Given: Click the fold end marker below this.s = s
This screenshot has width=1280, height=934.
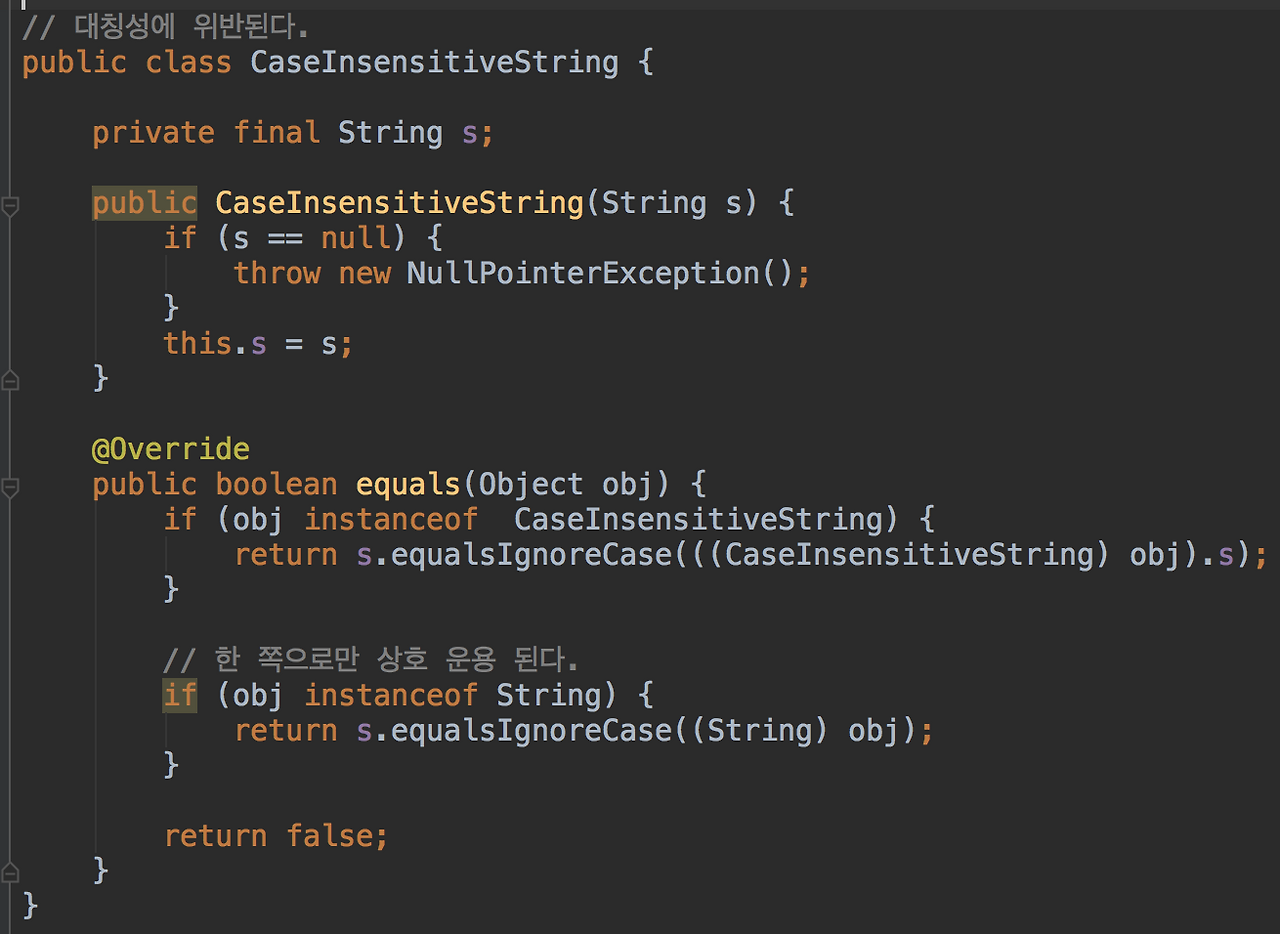Looking at the screenshot, I should (x=10, y=381).
